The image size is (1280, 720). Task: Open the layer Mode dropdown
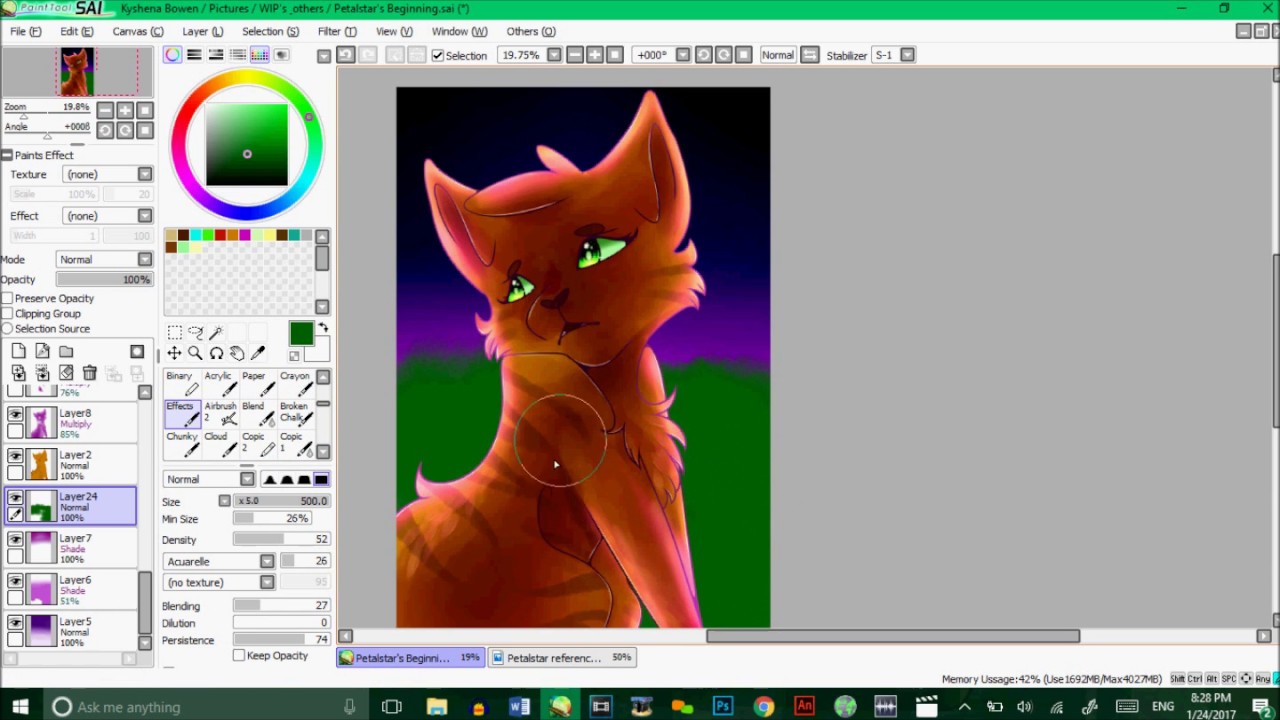[104, 259]
